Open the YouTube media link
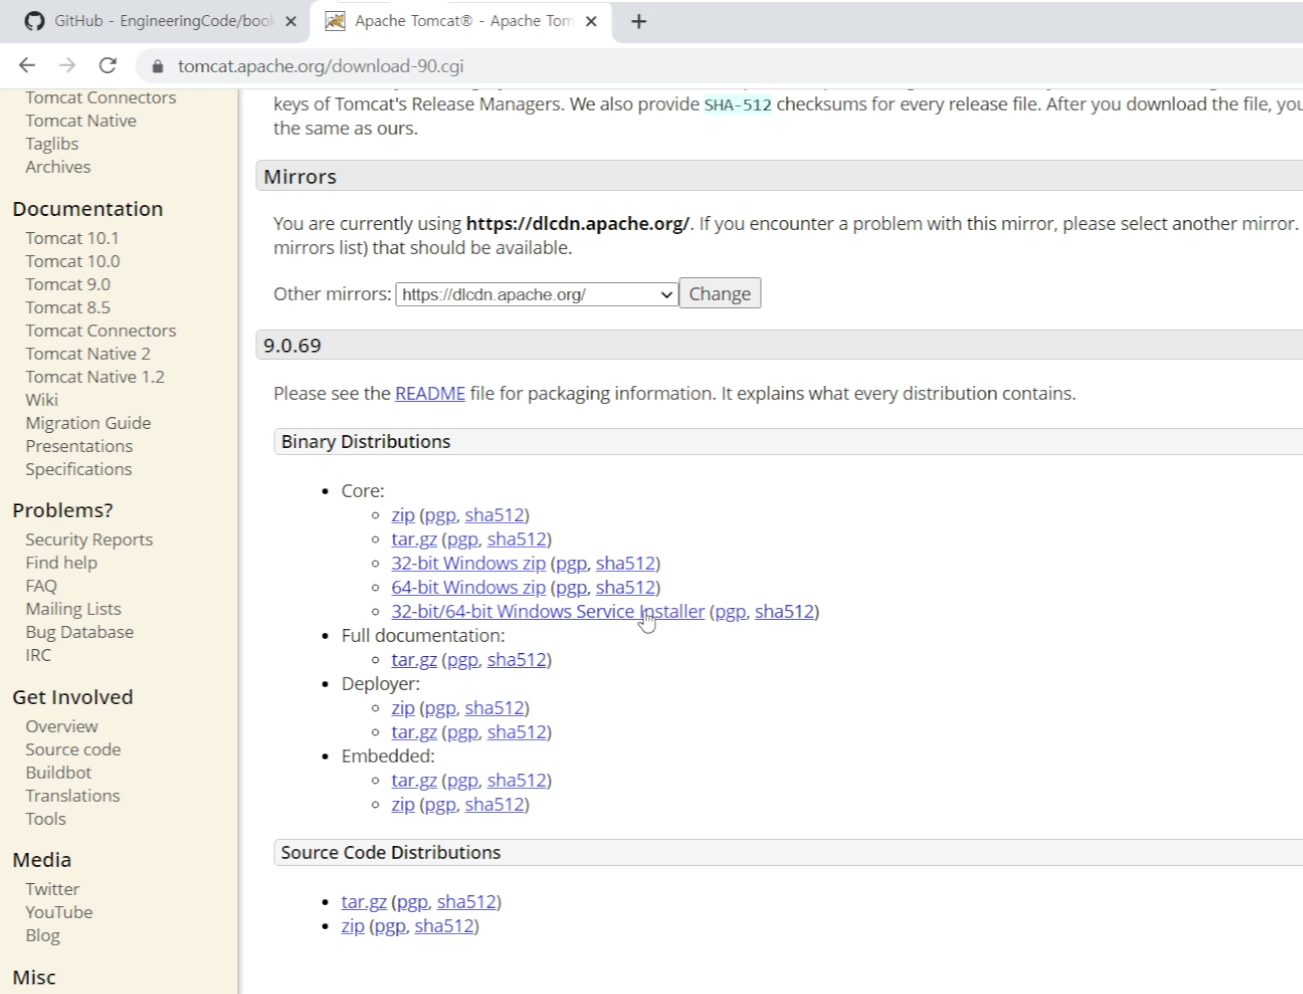This screenshot has height=994, width=1303. (x=59, y=912)
